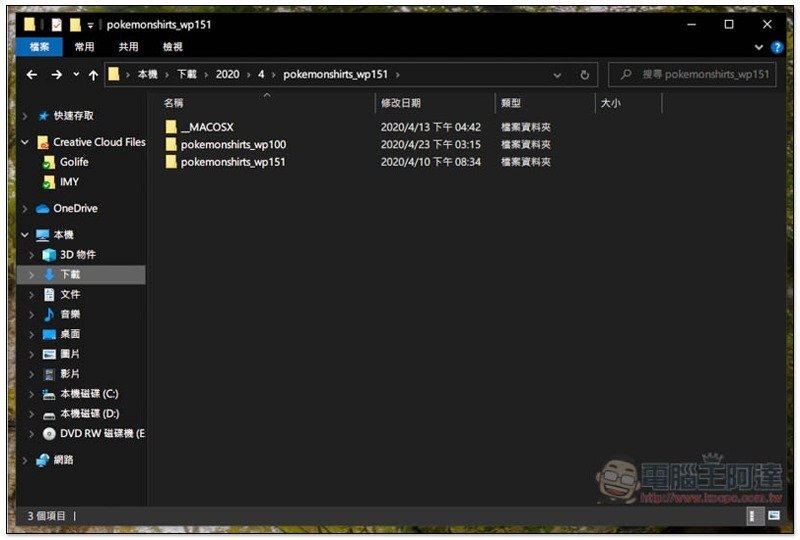Click the date 2020/4/10 下午 08:34
The height and width of the screenshot is (540, 800).
pyautogui.click(x=431, y=162)
